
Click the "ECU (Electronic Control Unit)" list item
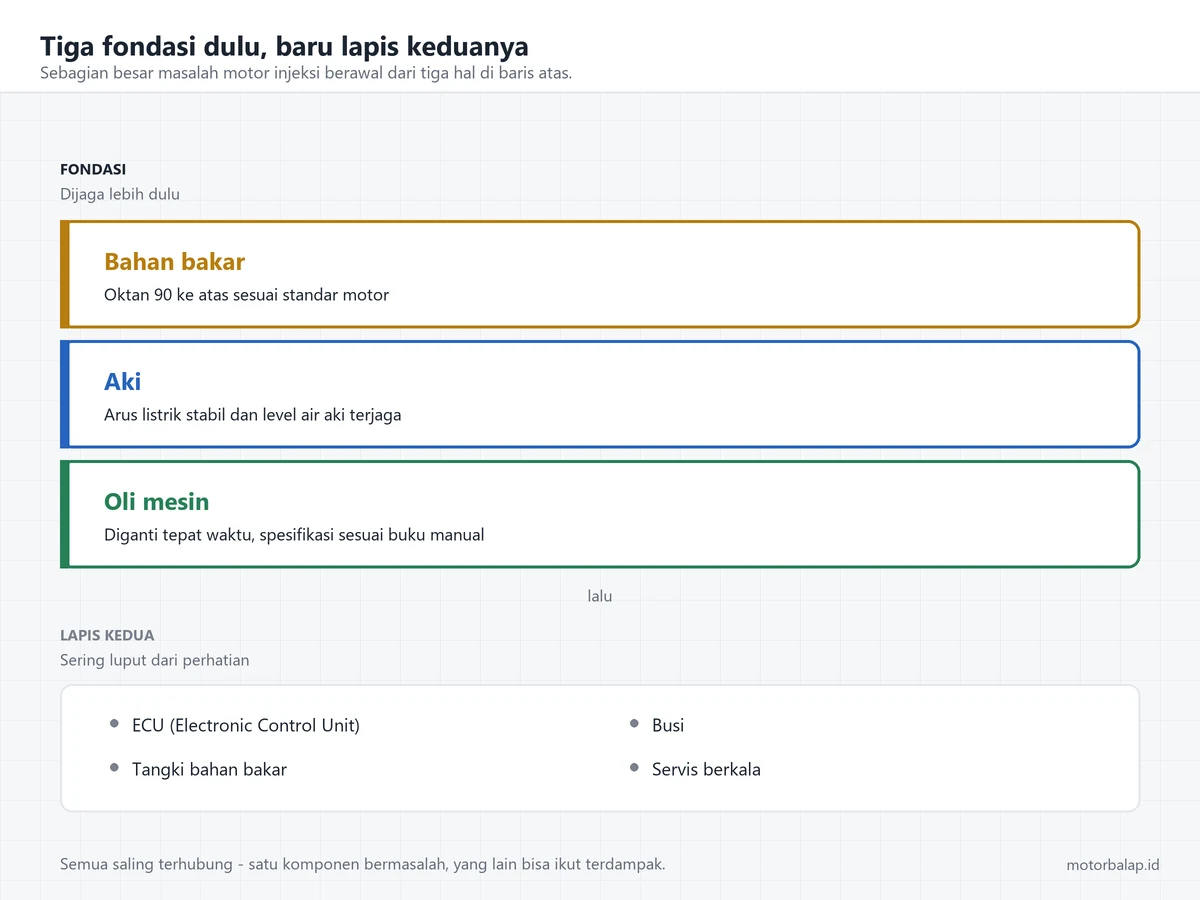(x=246, y=726)
